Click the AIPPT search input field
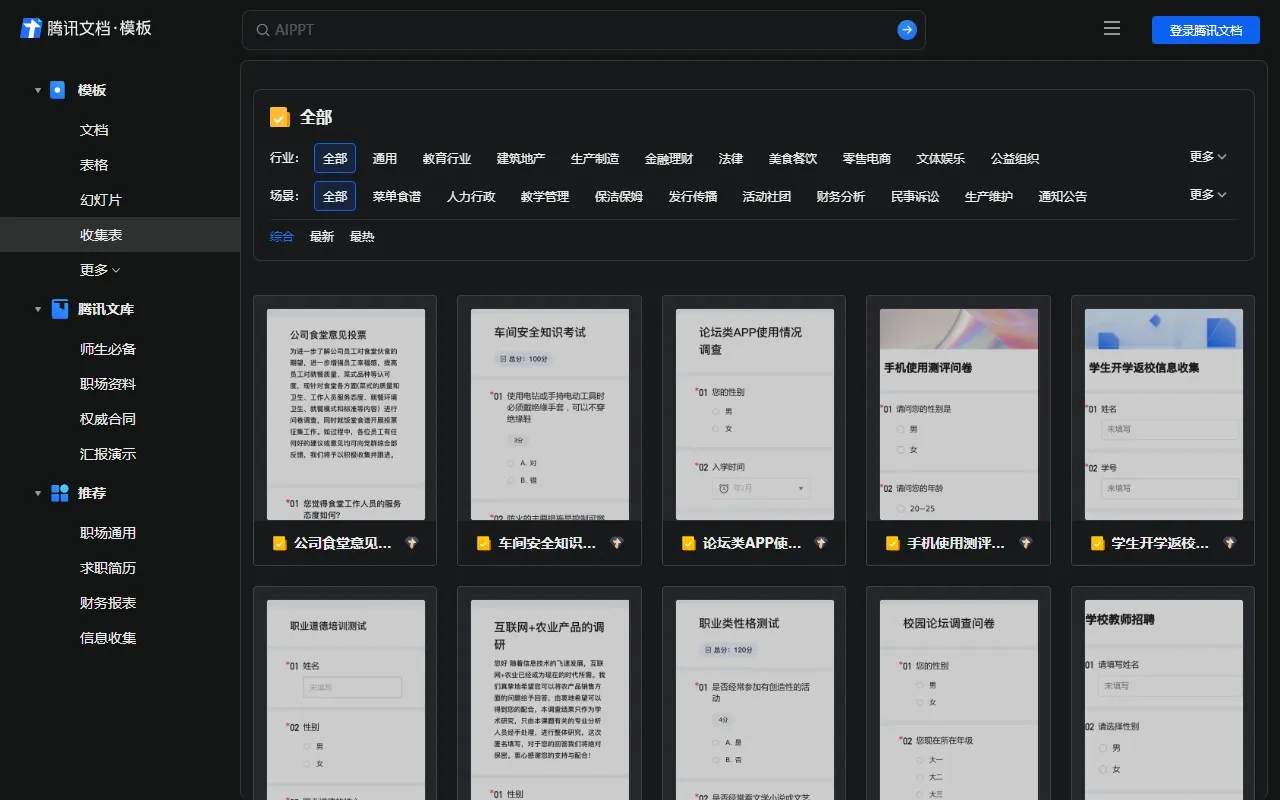1280x800 pixels. [x=500, y=29]
